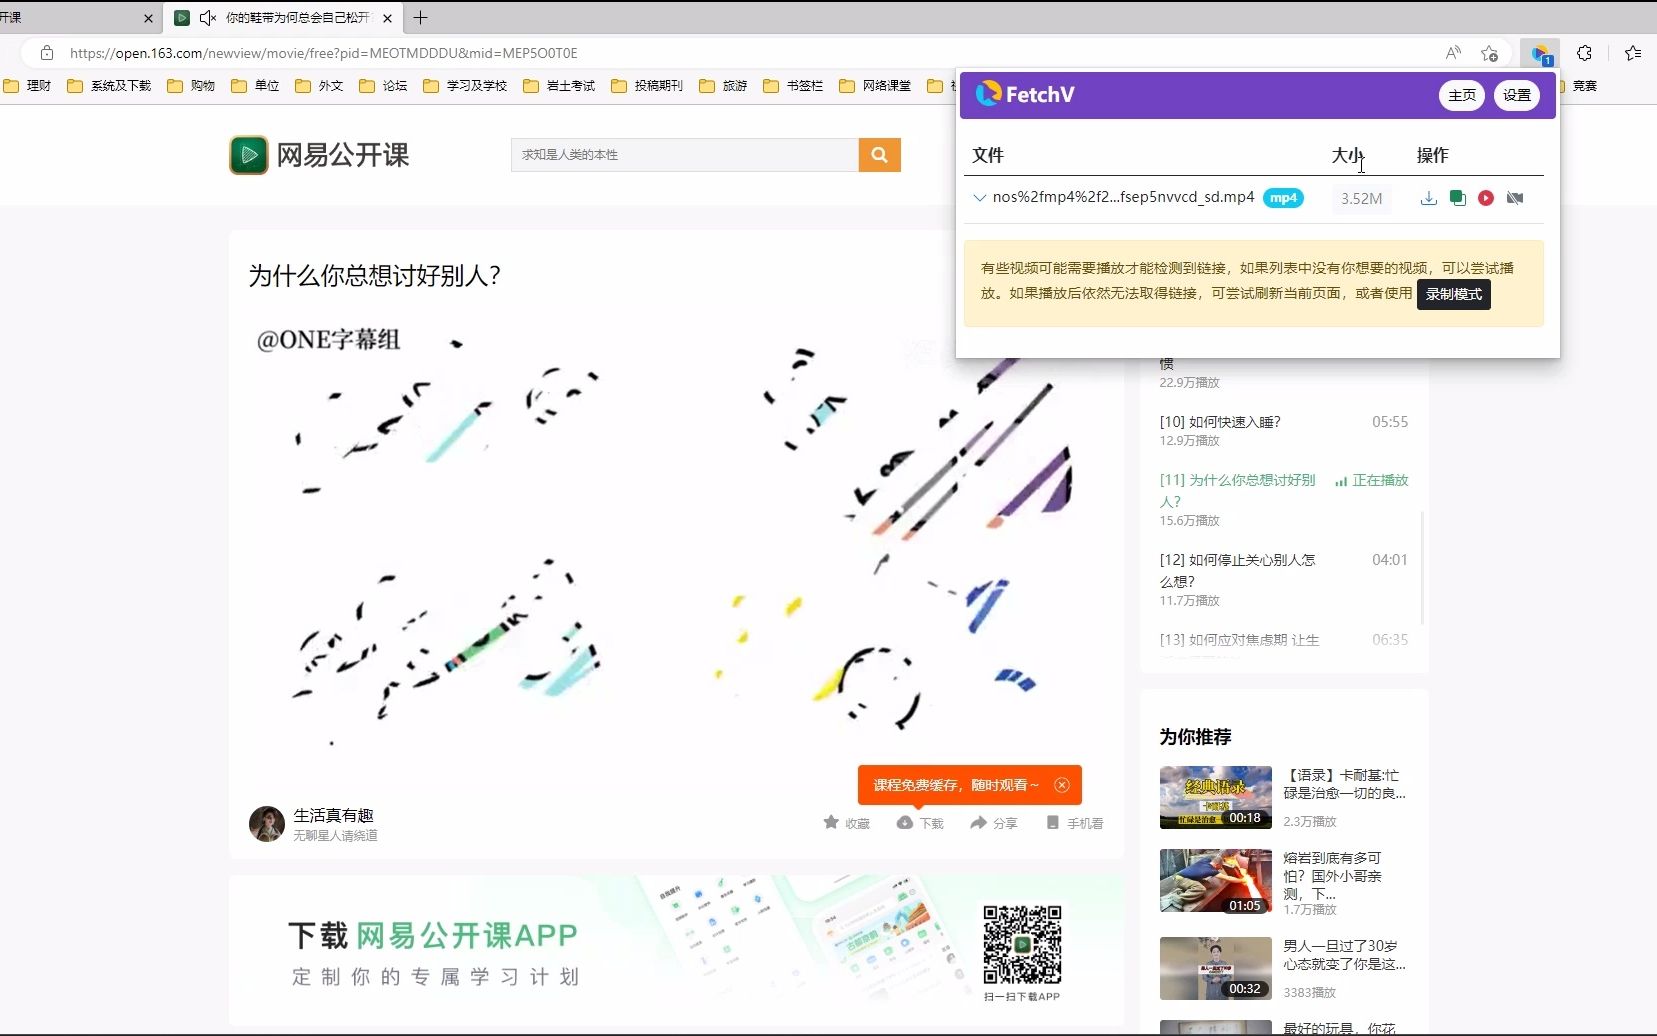Open the 竞赛 bookmarks folder

[1579, 86]
